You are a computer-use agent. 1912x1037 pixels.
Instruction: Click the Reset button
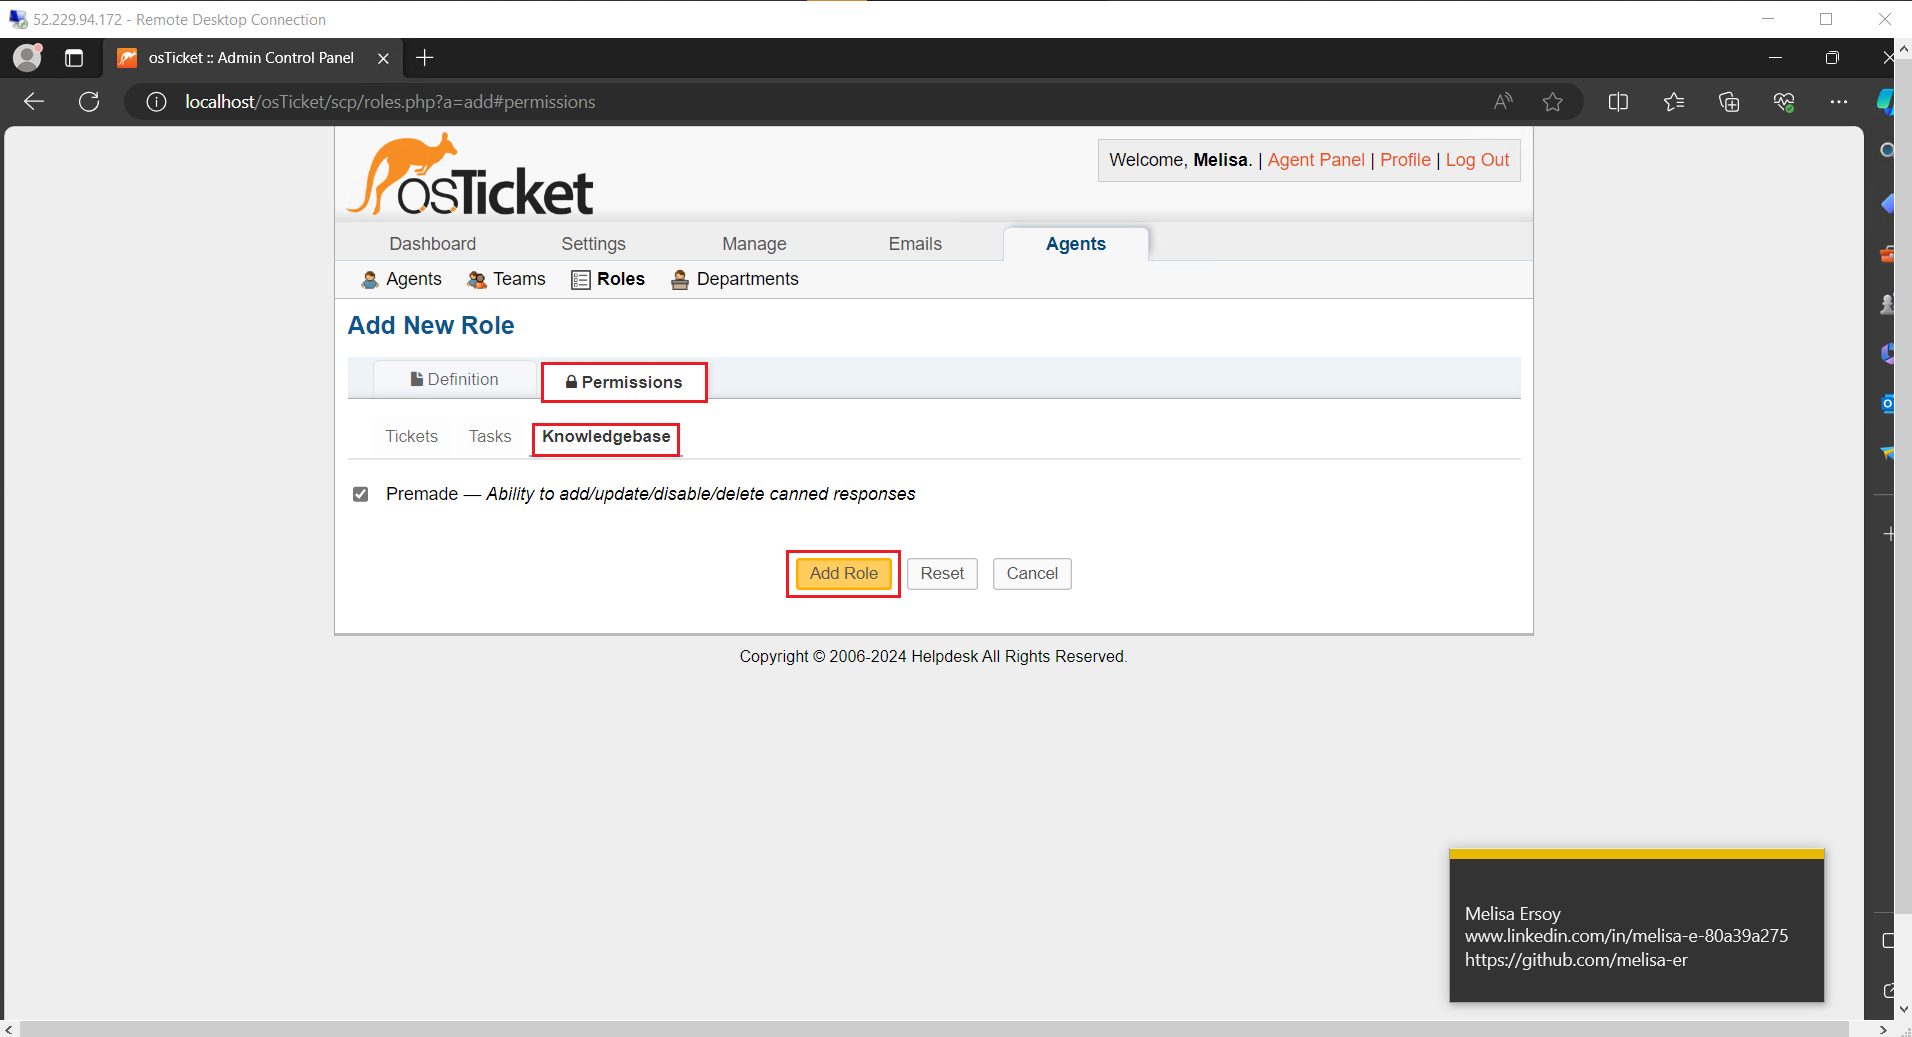[x=942, y=574]
